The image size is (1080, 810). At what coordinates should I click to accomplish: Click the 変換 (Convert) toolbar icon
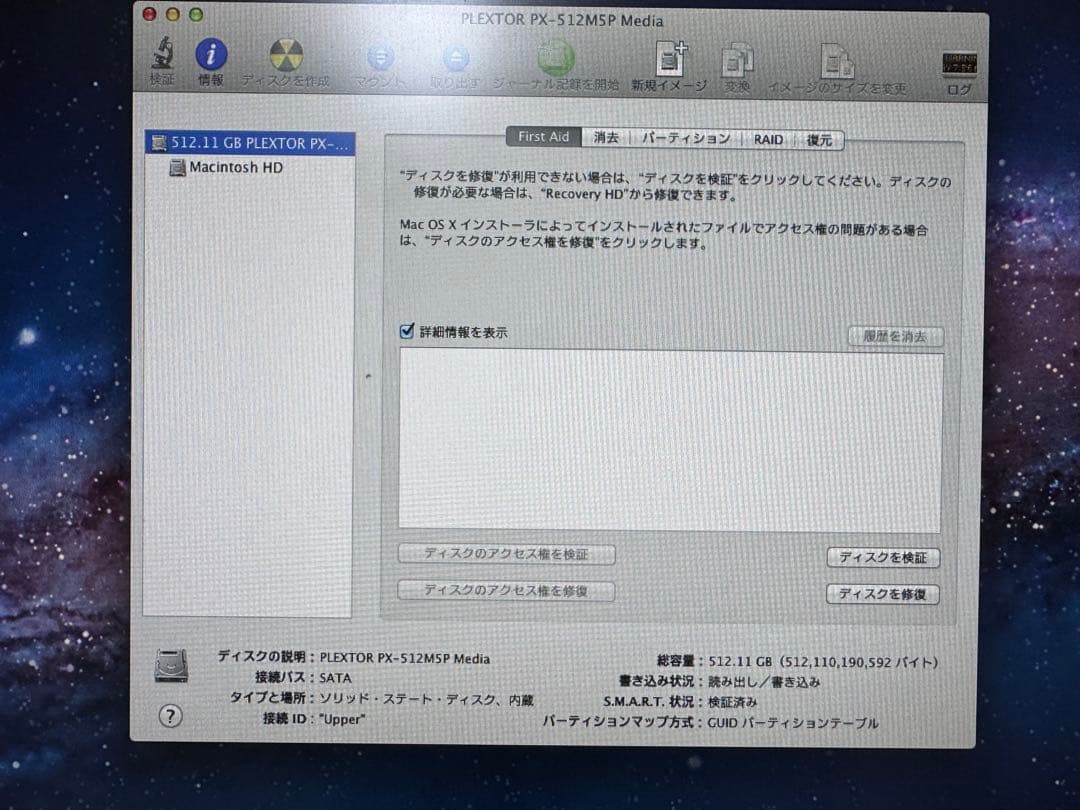click(740, 60)
